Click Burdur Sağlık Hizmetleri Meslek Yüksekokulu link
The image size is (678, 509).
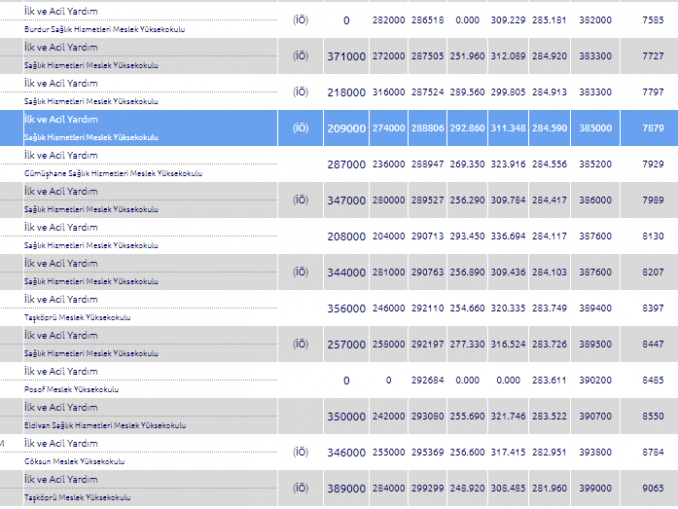coord(105,29)
